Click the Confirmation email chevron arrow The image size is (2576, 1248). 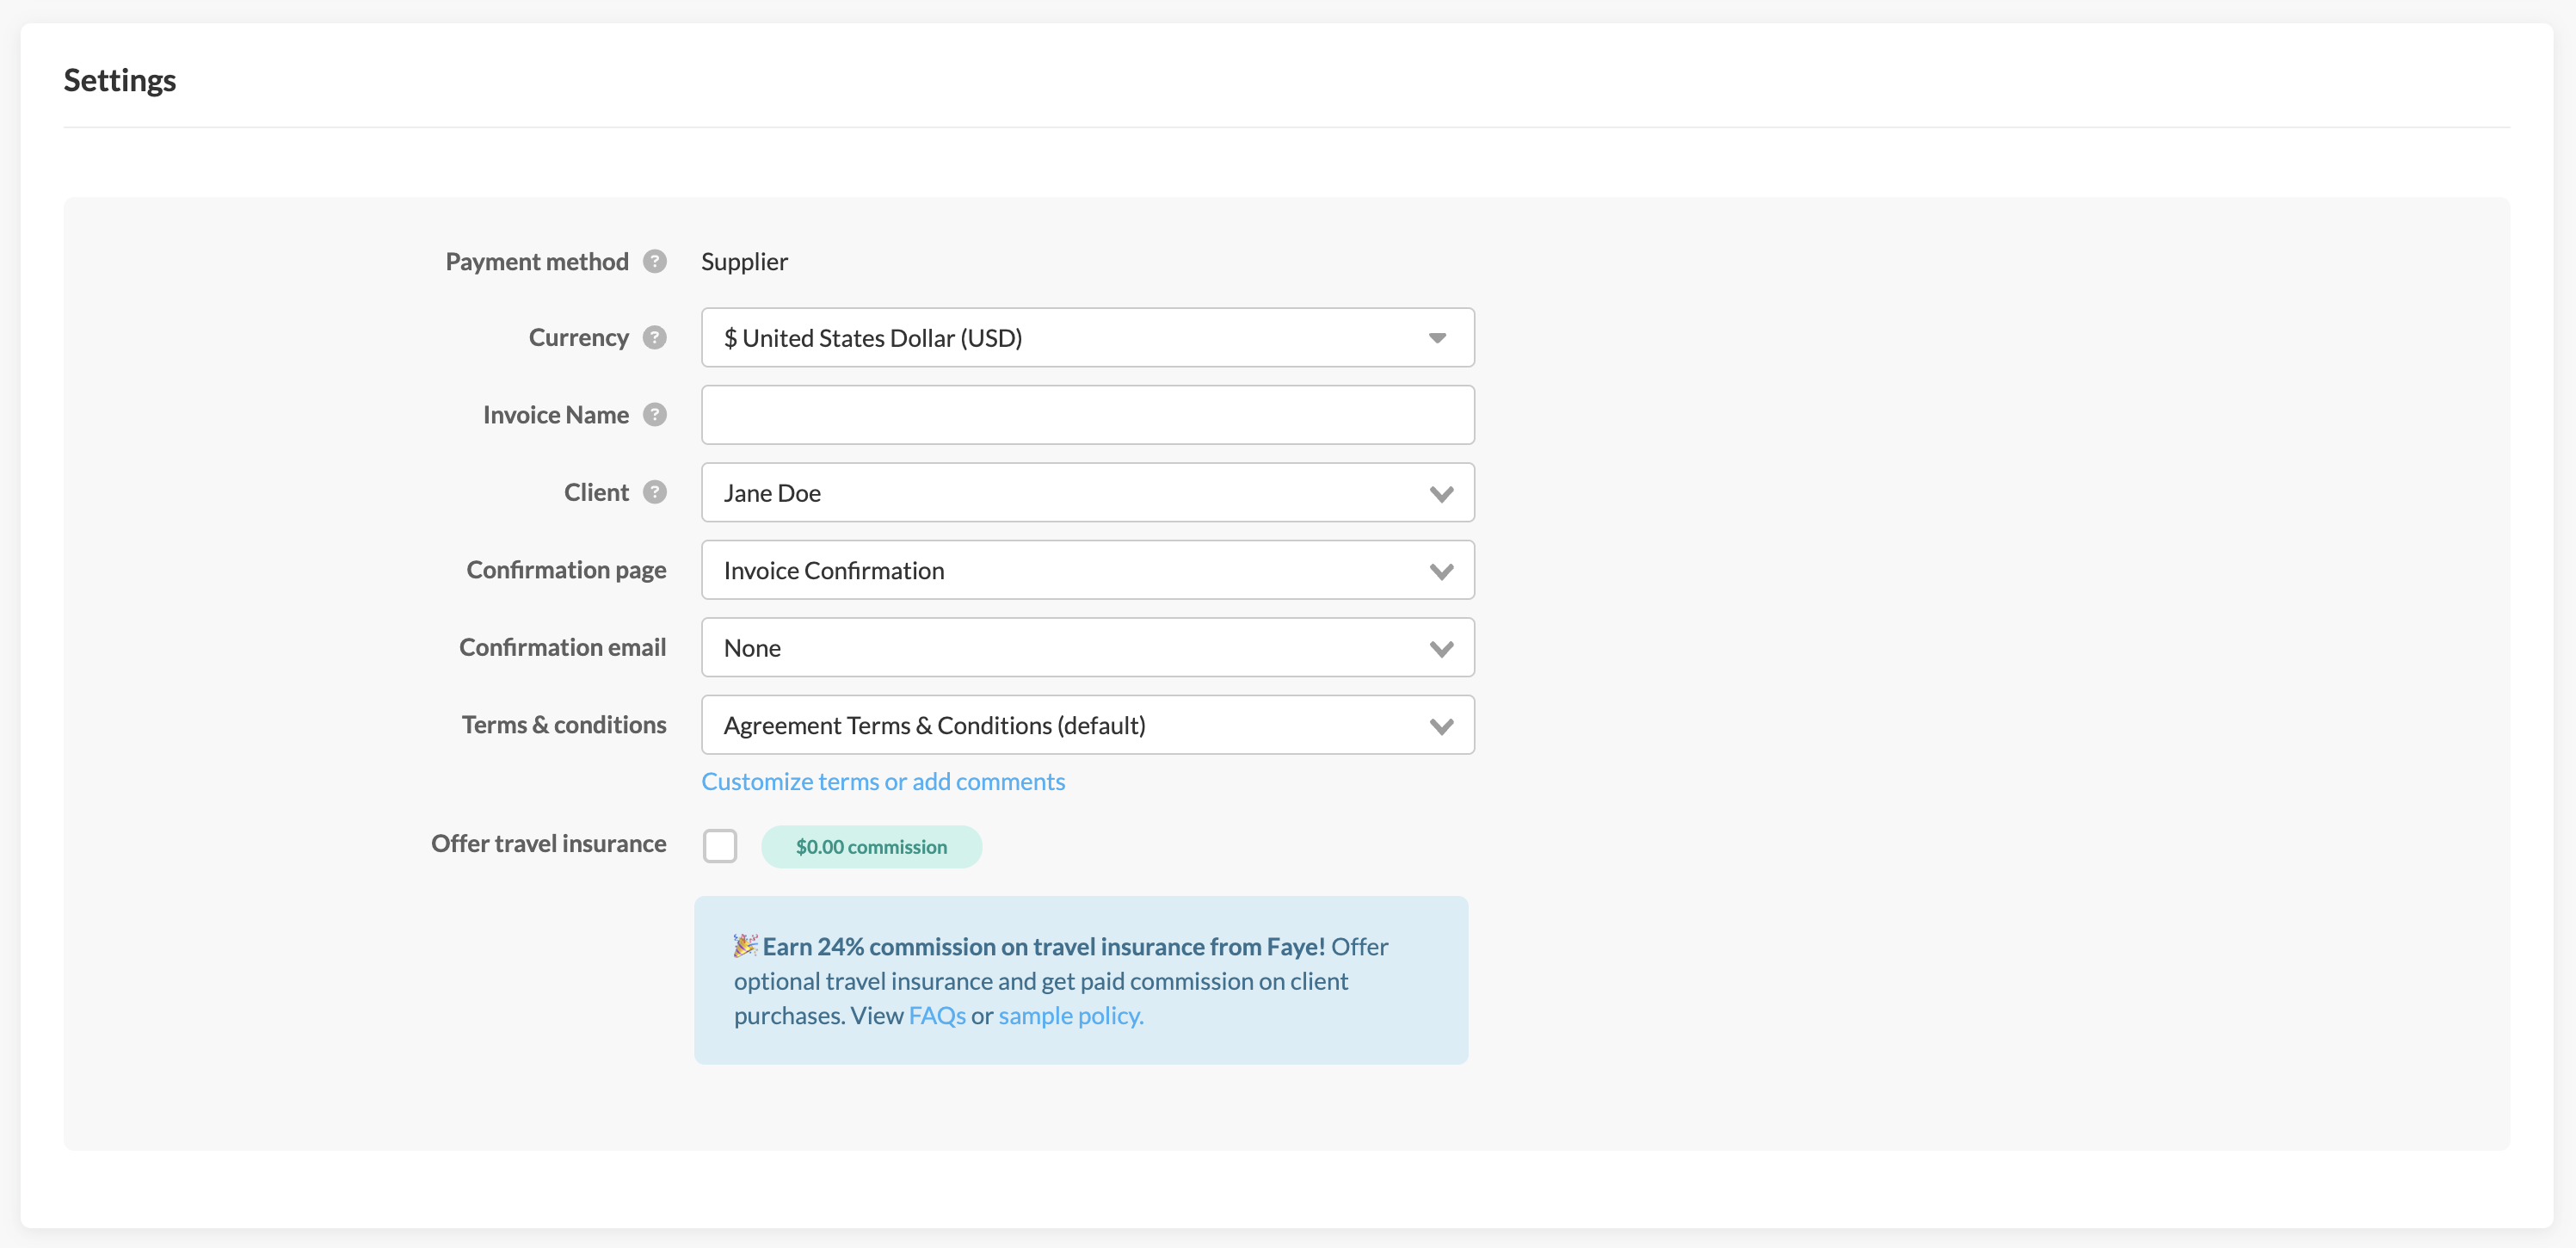pos(1440,649)
